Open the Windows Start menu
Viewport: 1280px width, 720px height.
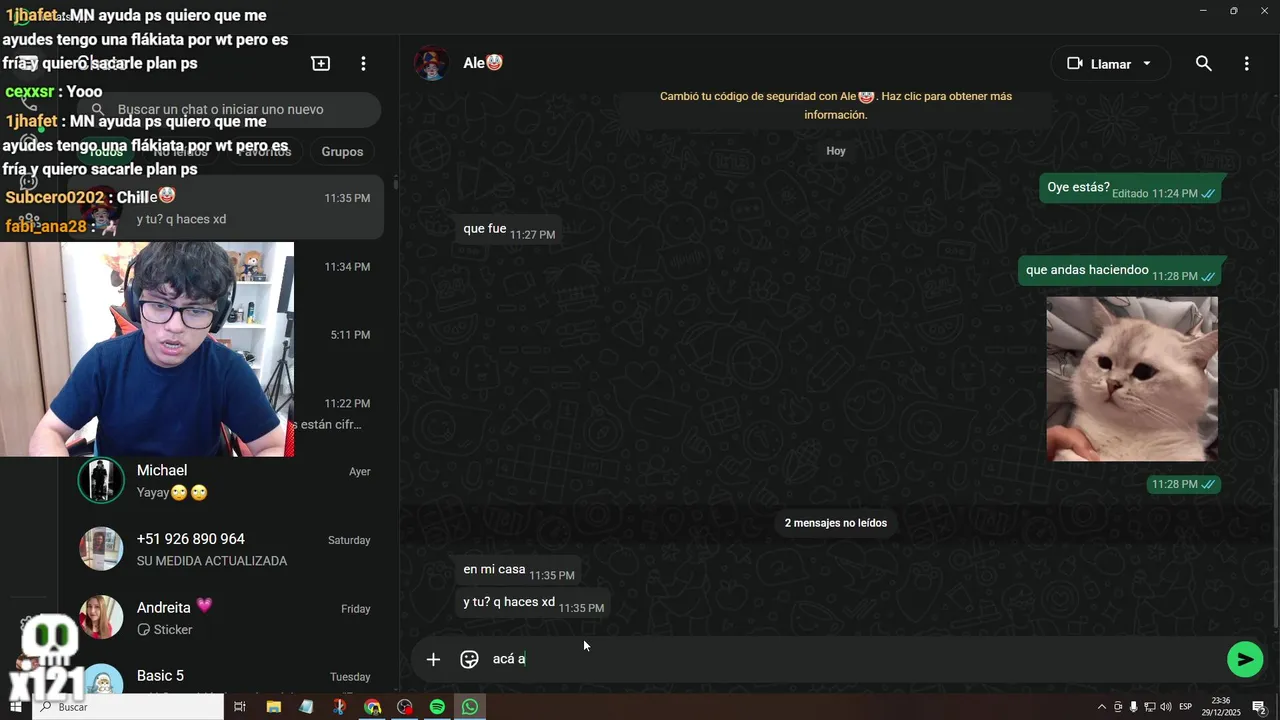point(18,707)
